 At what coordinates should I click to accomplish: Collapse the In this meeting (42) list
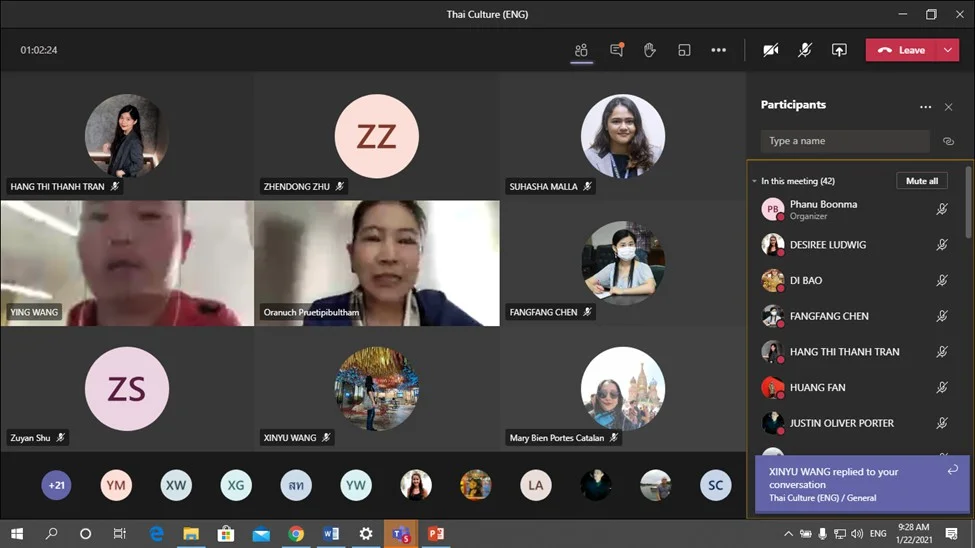coord(755,181)
